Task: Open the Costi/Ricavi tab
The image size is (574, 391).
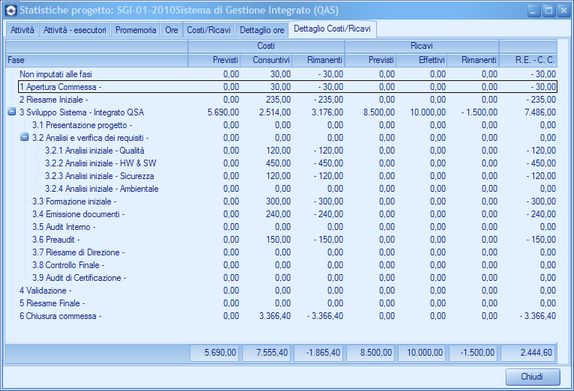Action: (x=208, y=30)
